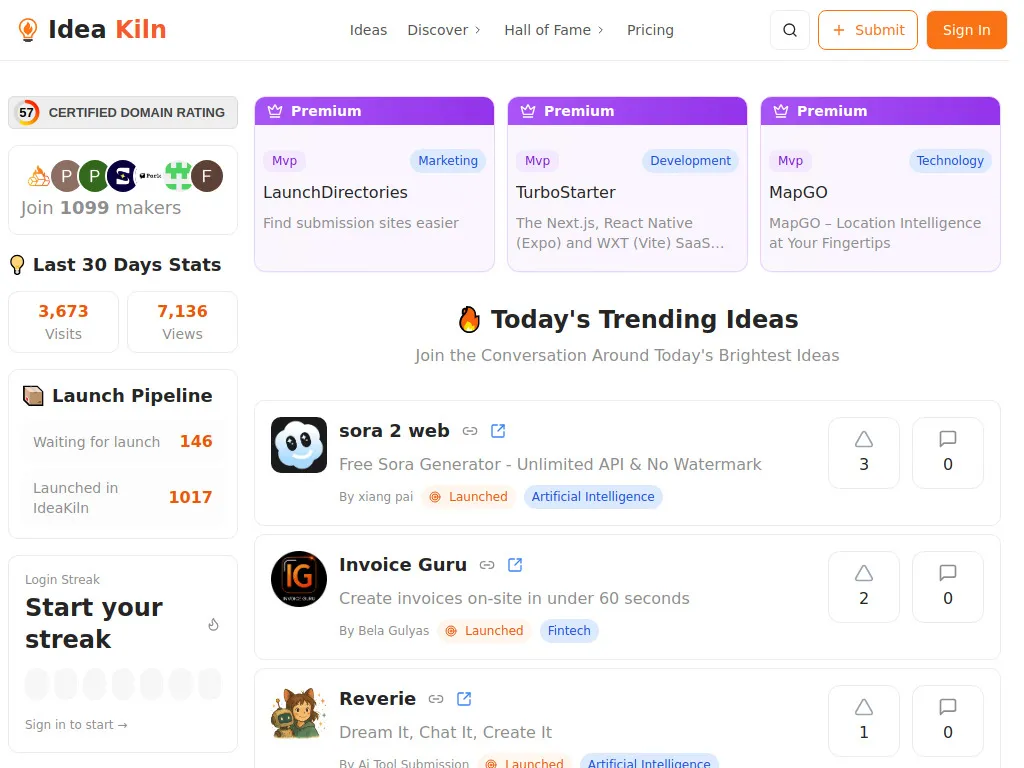Image resolution: width=1024 pixels, height=768 pixels.
Task: Click Sign in to start link
Action: 76,725
